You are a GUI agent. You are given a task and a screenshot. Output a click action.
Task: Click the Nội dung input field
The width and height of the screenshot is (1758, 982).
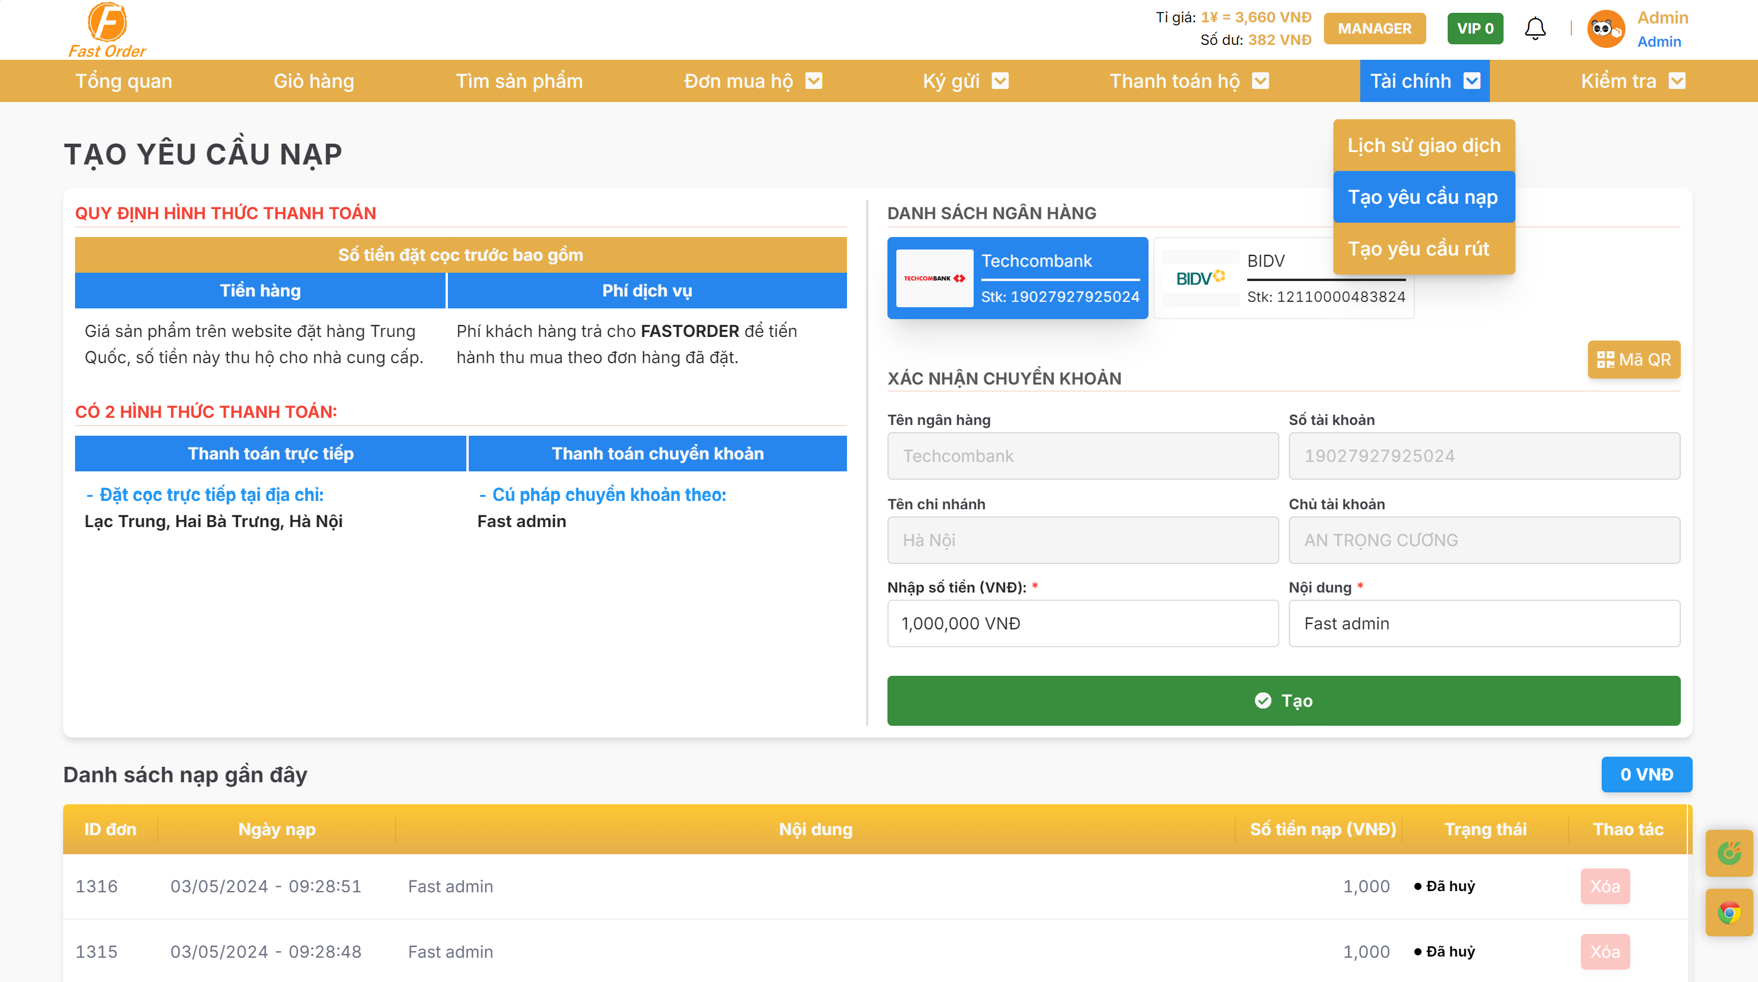coord(1484,624)
